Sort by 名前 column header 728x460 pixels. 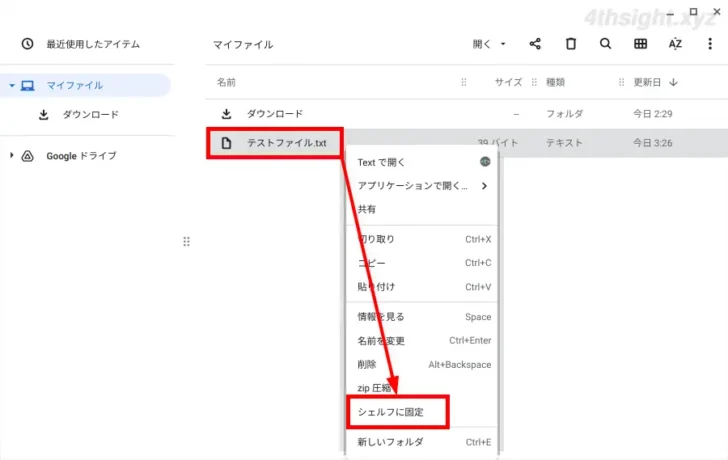226,82
